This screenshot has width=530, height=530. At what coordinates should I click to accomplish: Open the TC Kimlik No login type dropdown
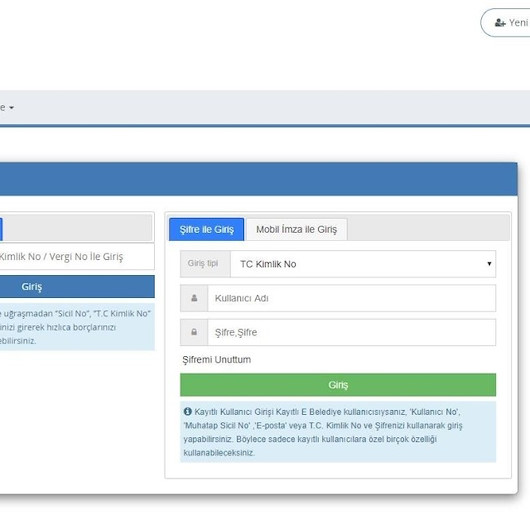363,264
